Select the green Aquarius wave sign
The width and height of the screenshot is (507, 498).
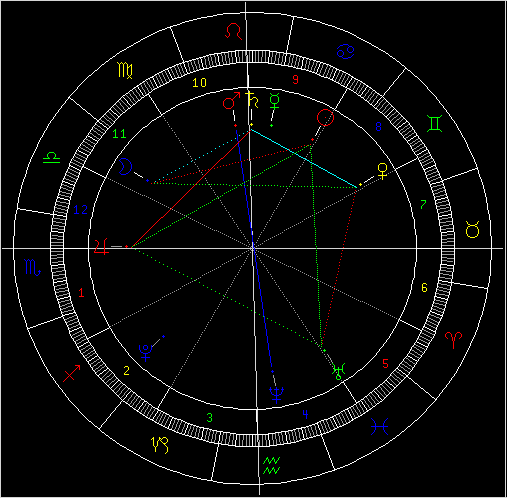click(x=272, y=465)
